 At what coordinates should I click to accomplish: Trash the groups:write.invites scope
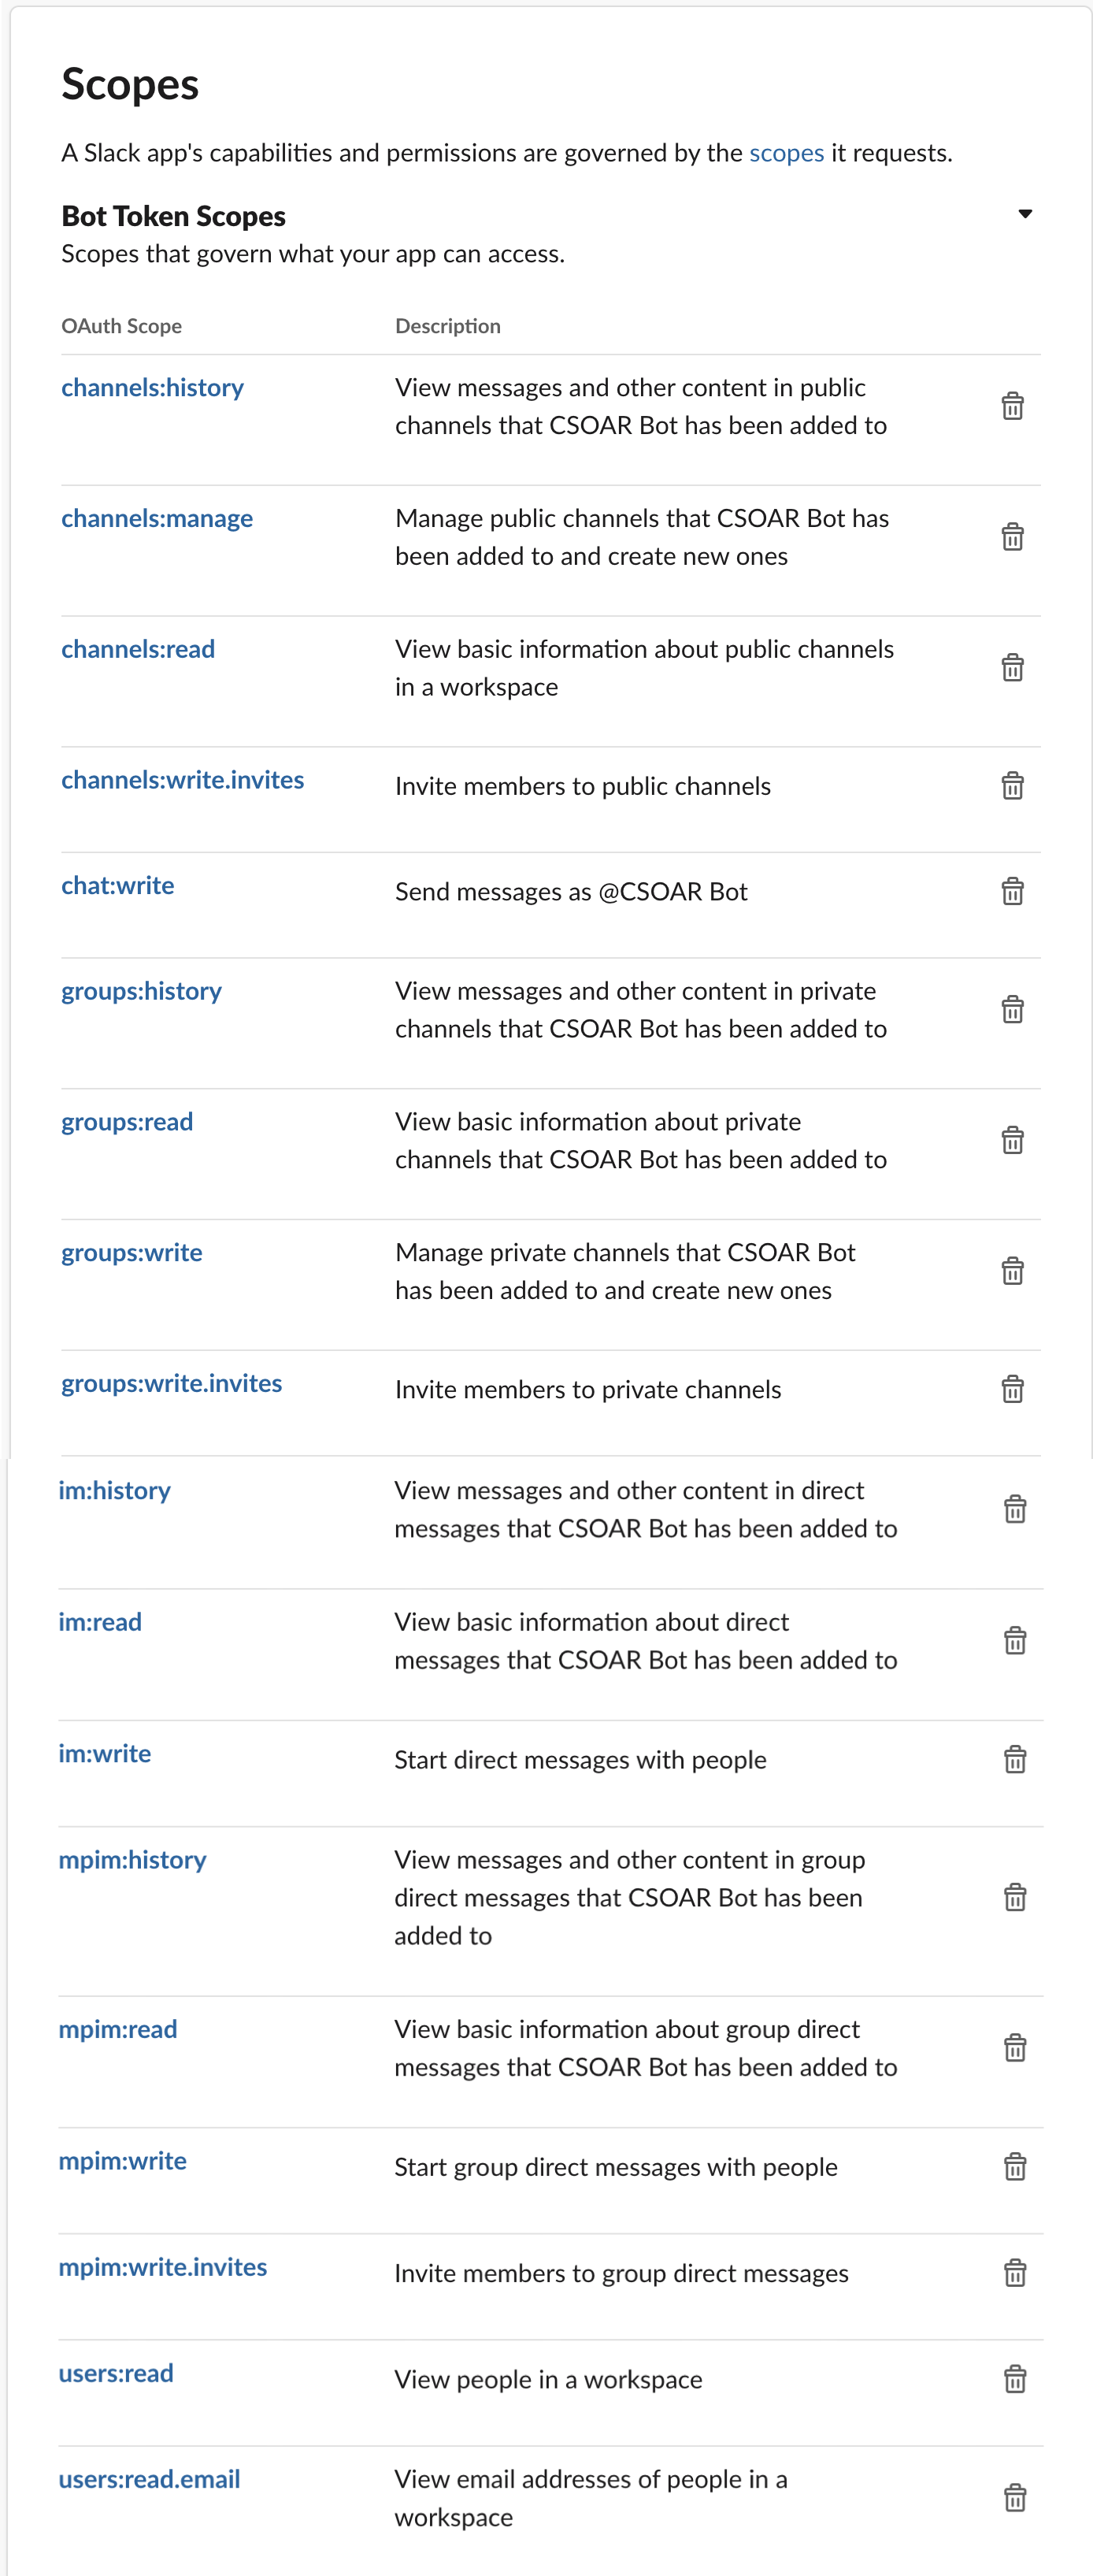pyautogui.click(x=1012, y=1389)
